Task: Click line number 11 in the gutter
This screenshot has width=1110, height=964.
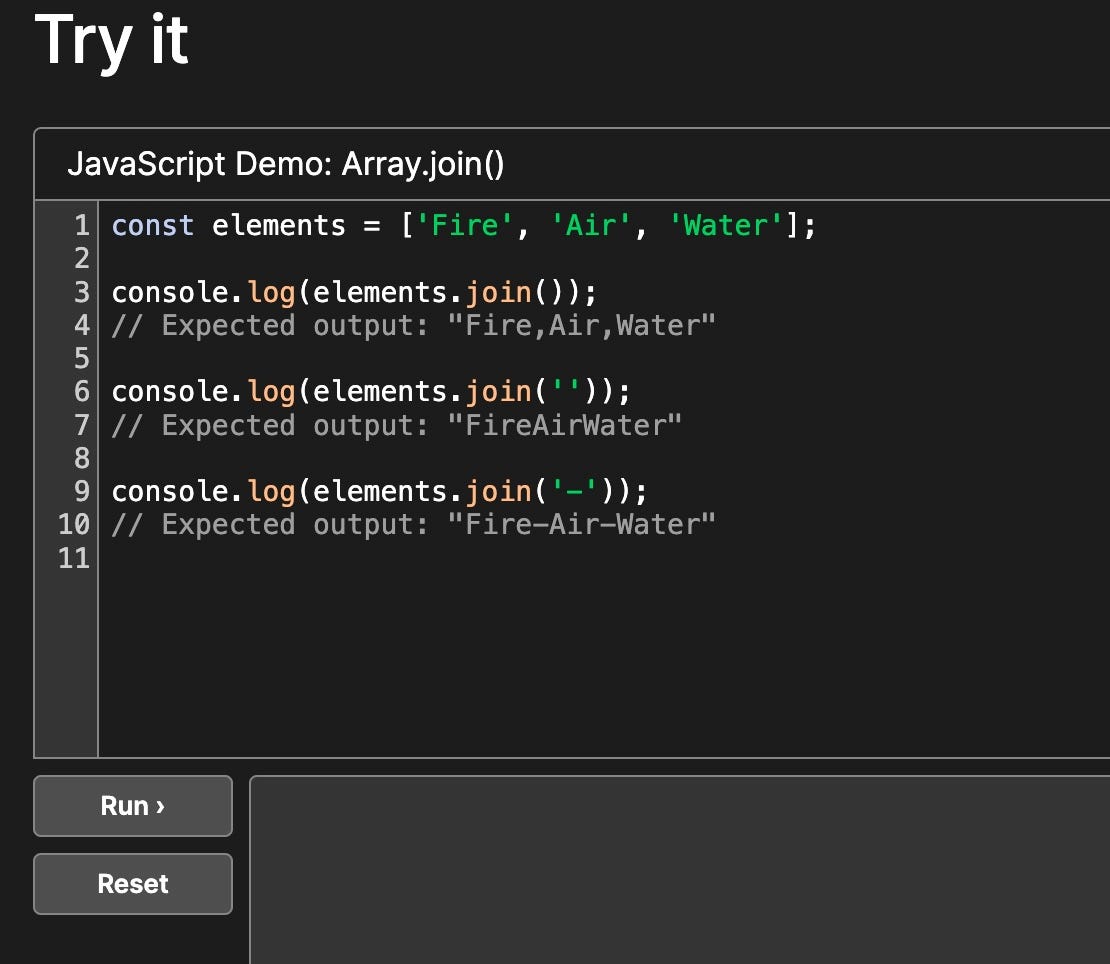Action: 73,558
